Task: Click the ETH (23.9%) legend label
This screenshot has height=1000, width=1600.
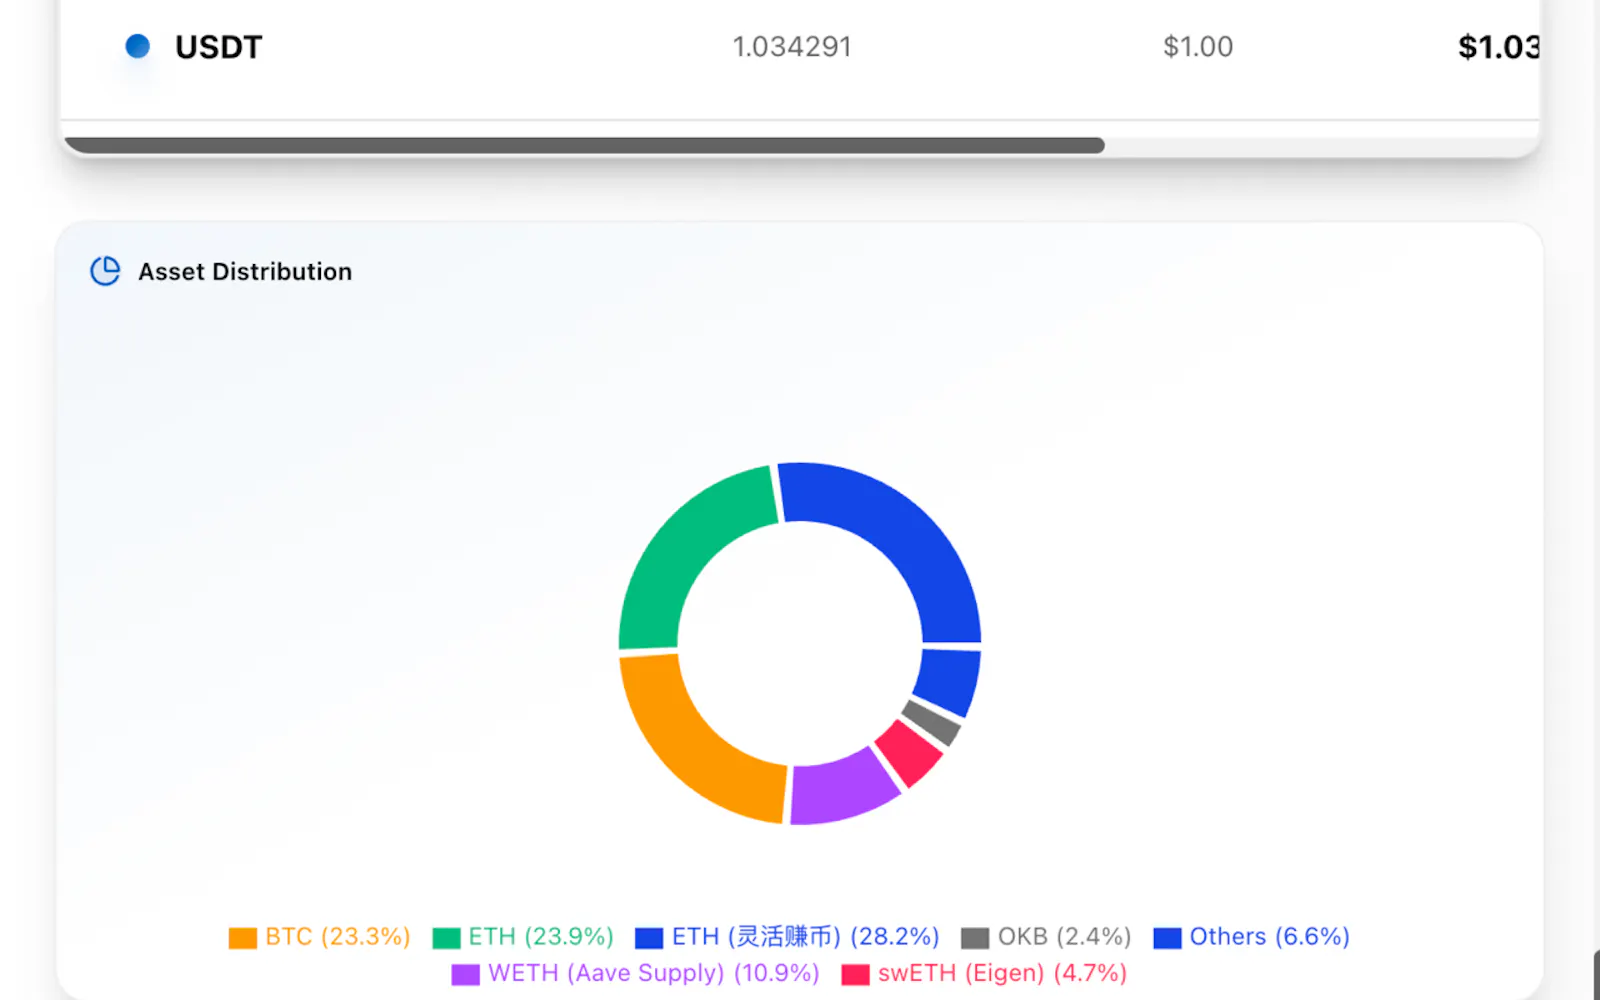Action: point(541,937)
